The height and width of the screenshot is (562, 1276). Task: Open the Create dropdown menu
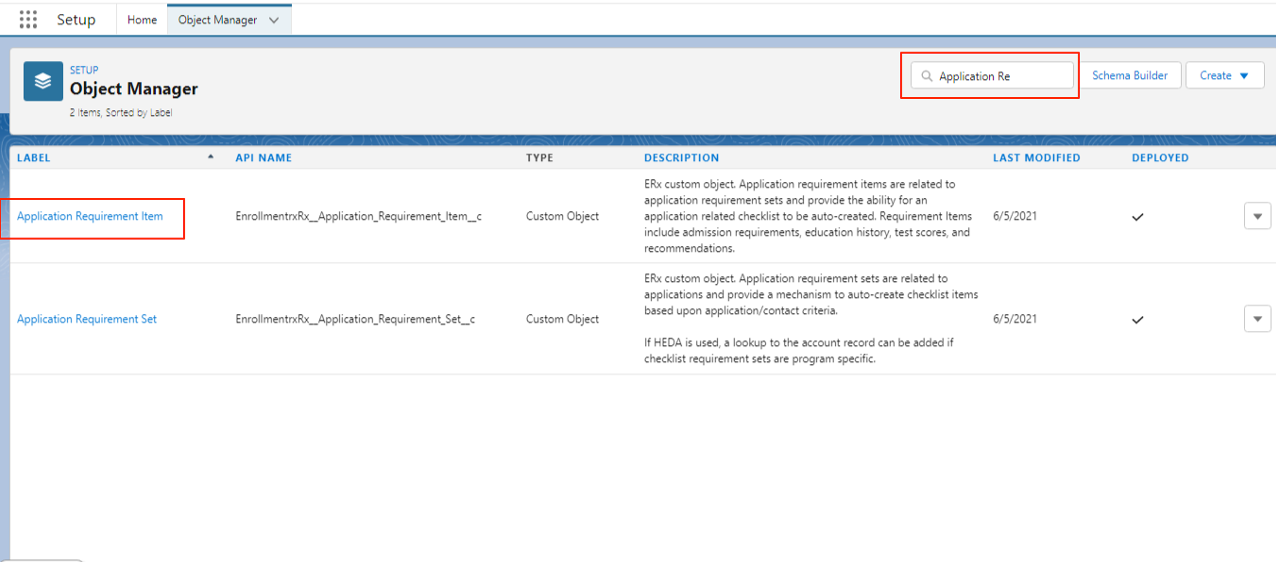click(1225, 76)
